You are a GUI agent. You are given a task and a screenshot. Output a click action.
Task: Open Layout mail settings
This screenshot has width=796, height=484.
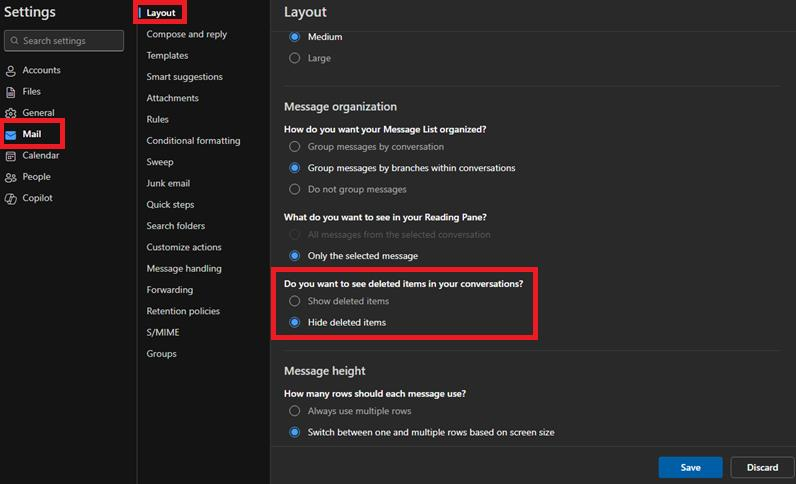click(x=161, y=13)
